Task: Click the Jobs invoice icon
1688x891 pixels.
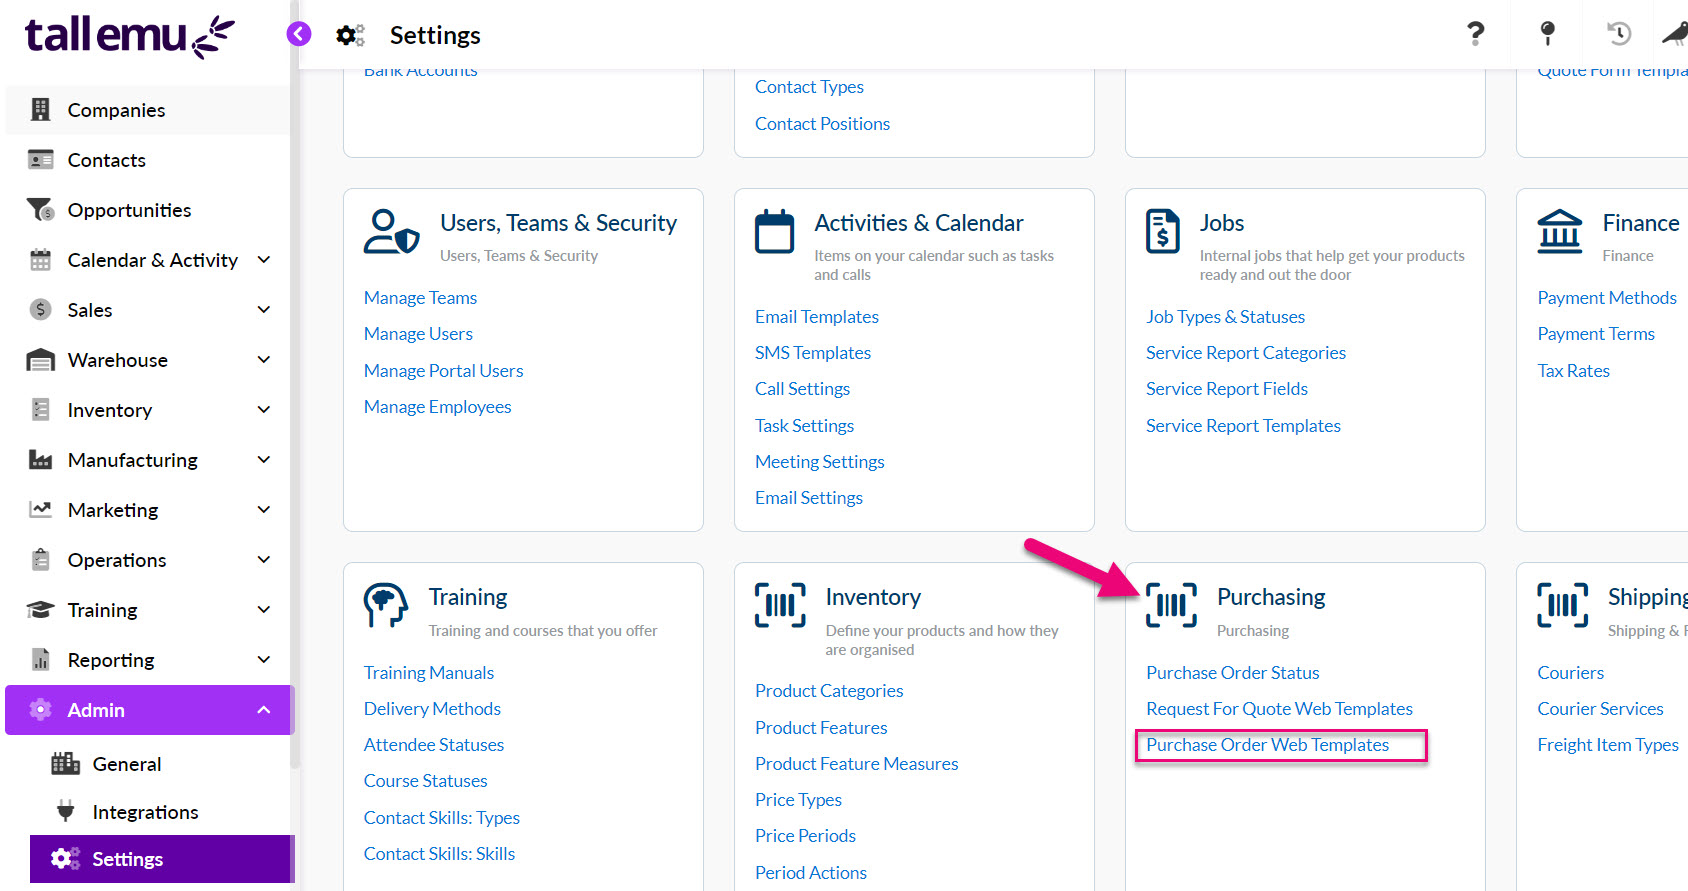Action: (x=1163, y=232)
